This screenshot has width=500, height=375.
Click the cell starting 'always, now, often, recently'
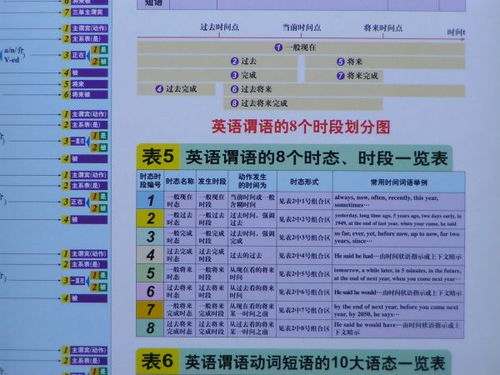(x=399, y=201)
